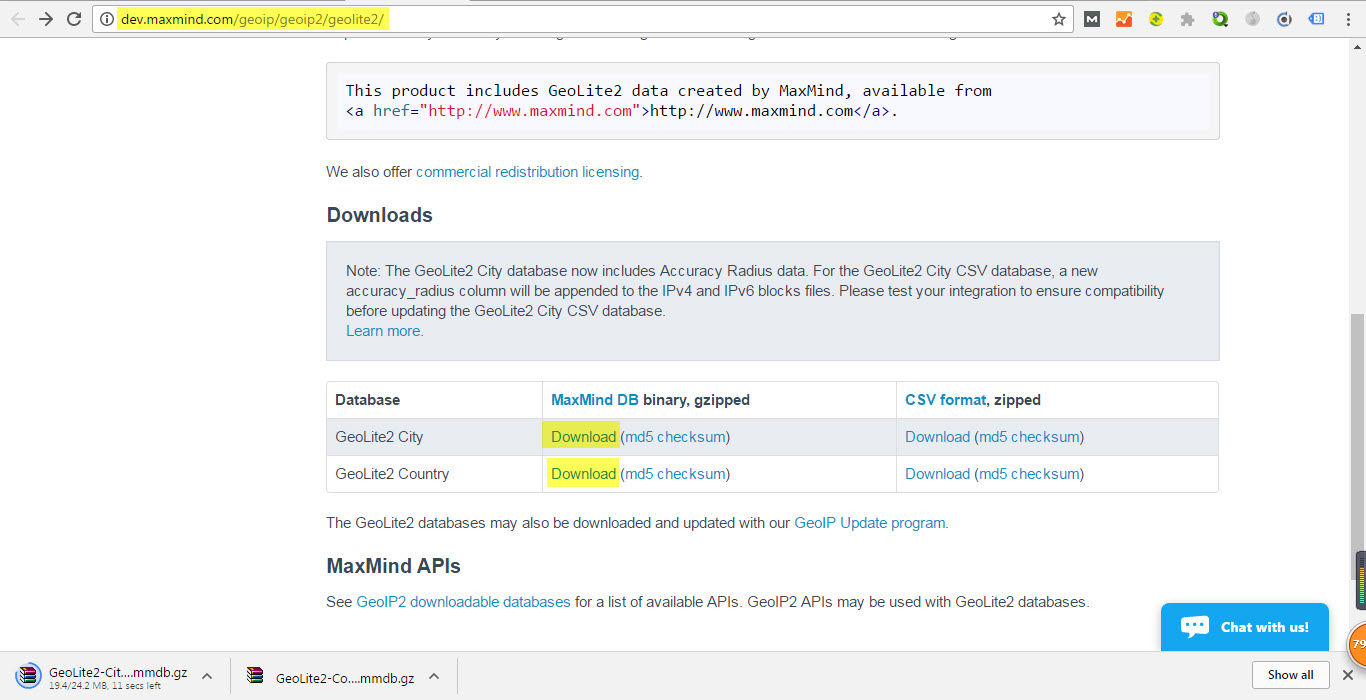Image resolution: width=1366 pixels, height=700 pixels.
Task: Open the green ring extension with badge
Action: pyautogui.click(x=1220, y=19)
